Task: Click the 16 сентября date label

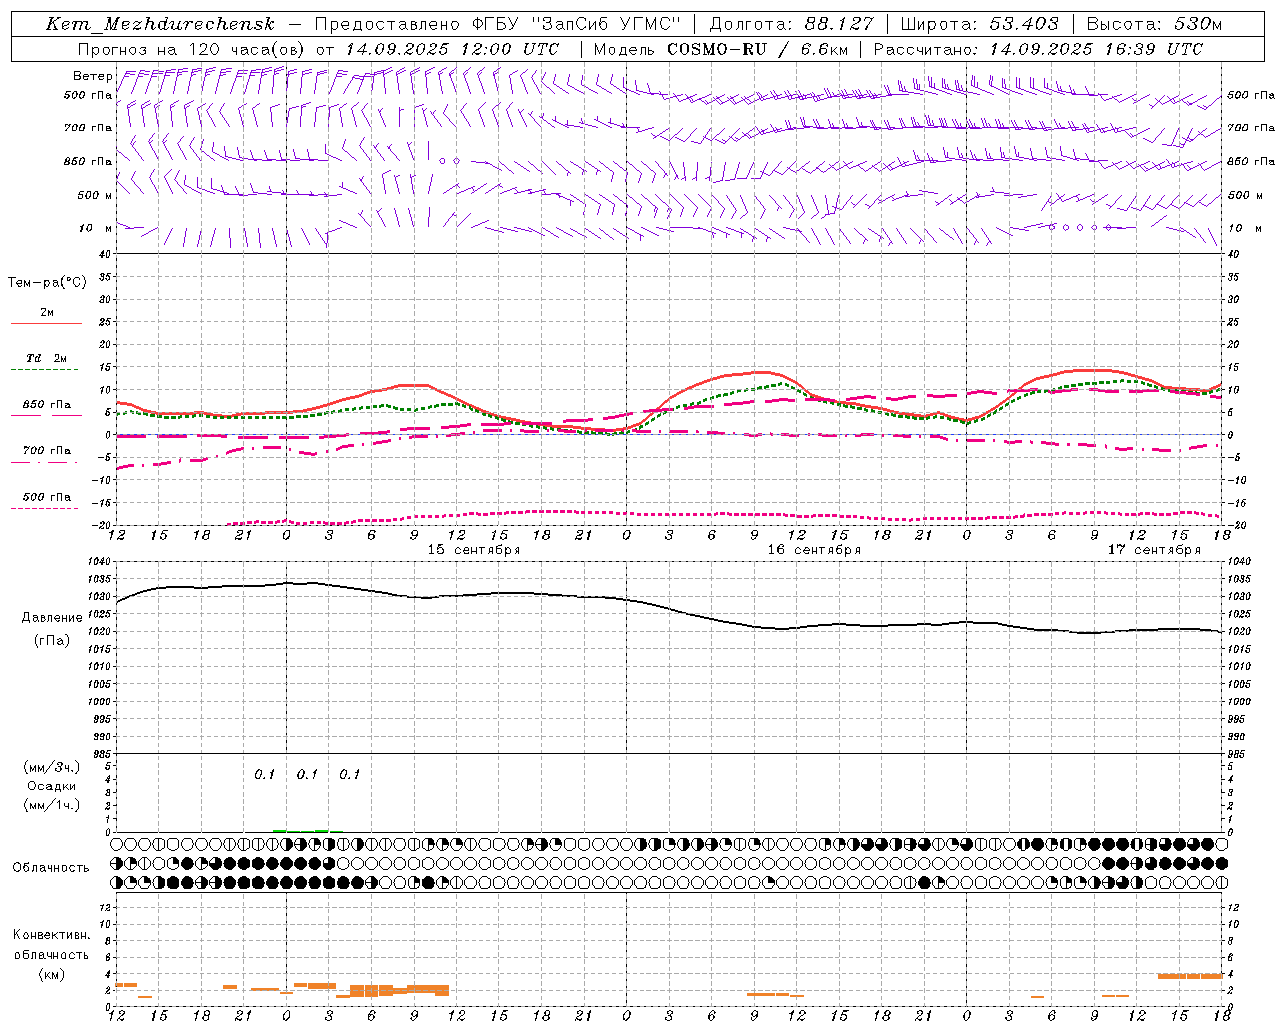Action: tap(813, 549)
